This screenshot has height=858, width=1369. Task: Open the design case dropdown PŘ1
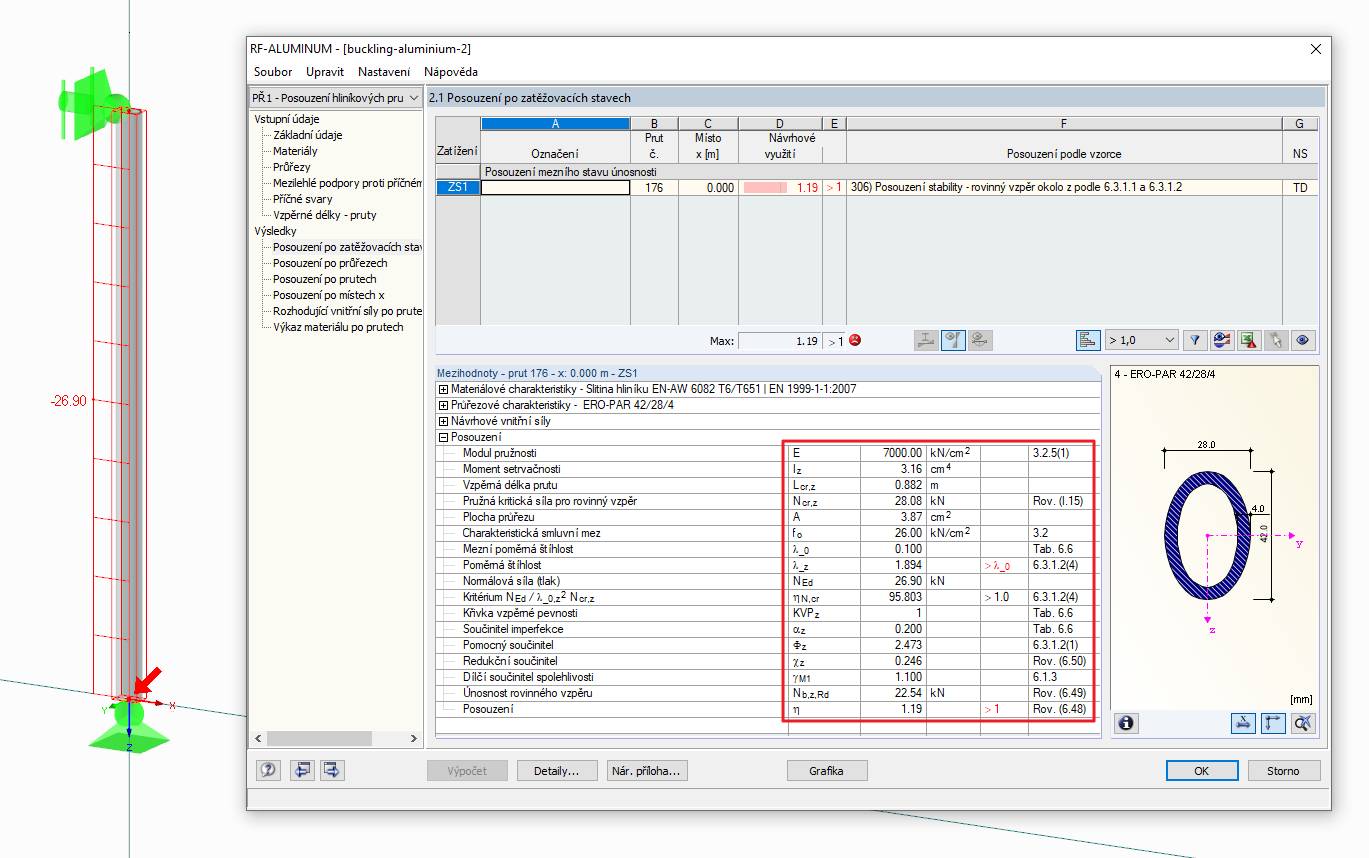pyautogui.click(x=335, y=98)
